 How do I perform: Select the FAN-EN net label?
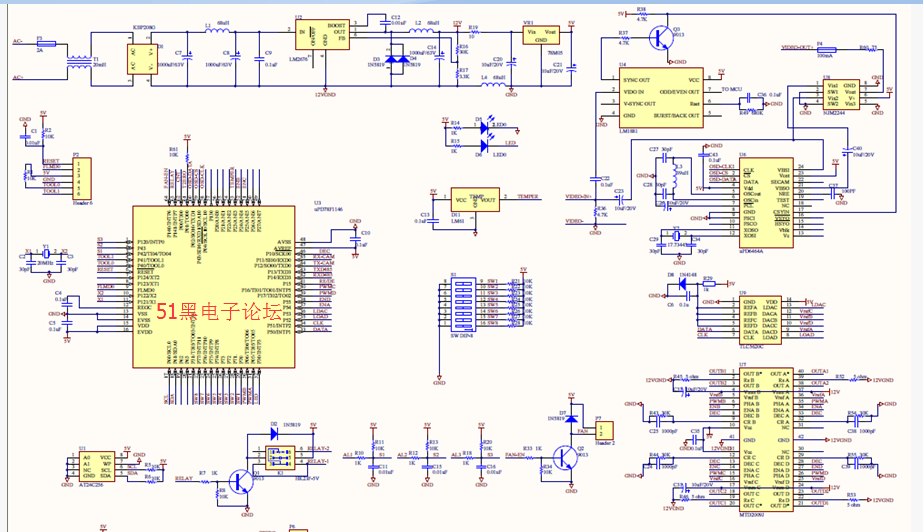coord(514,455)
